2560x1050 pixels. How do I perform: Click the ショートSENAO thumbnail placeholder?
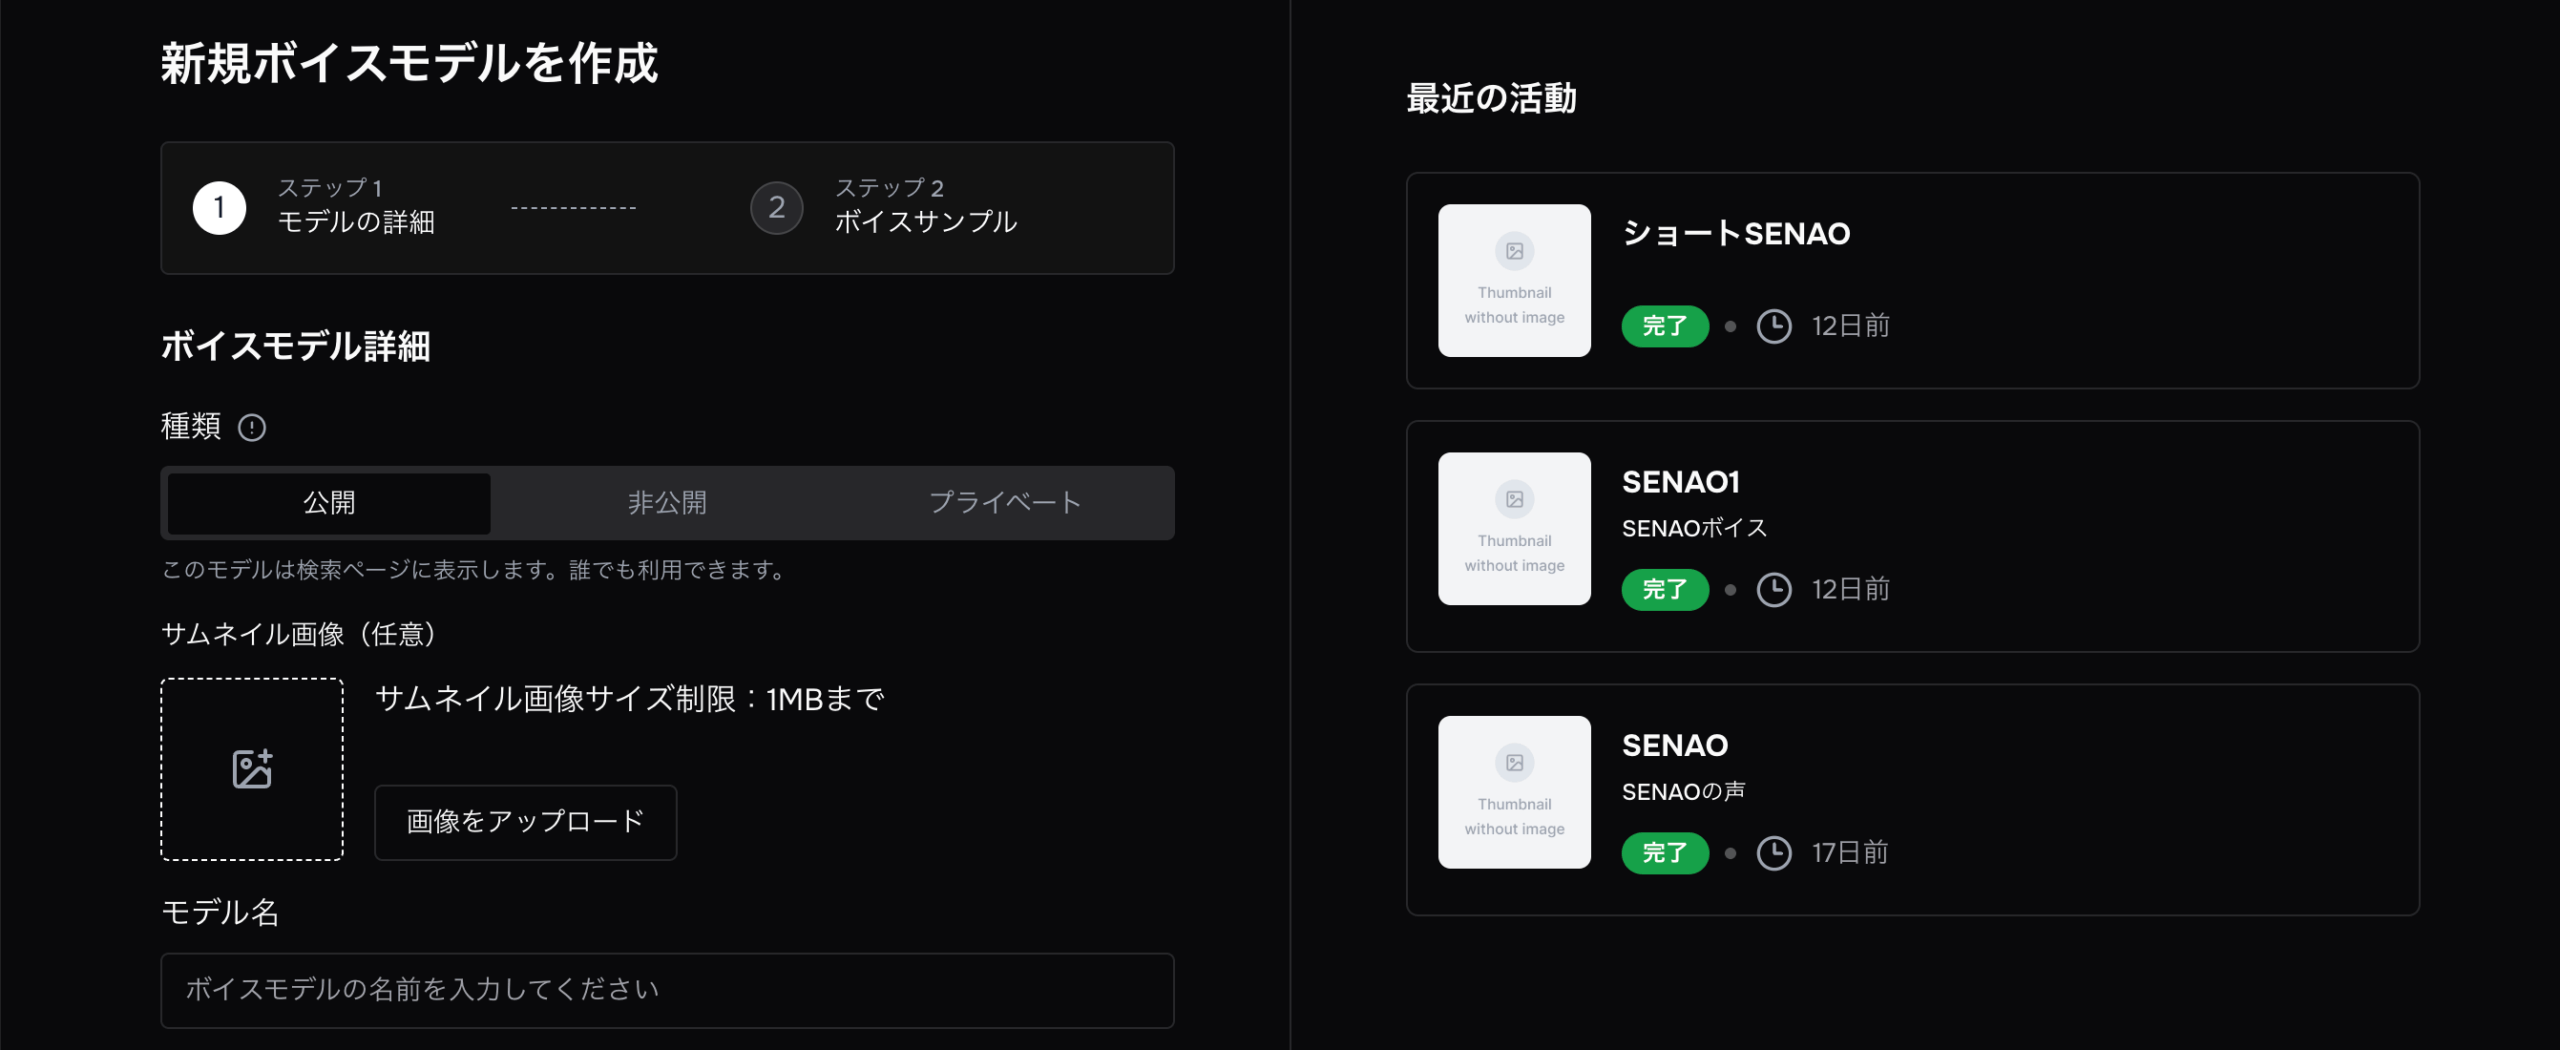tap(1514, 280)
